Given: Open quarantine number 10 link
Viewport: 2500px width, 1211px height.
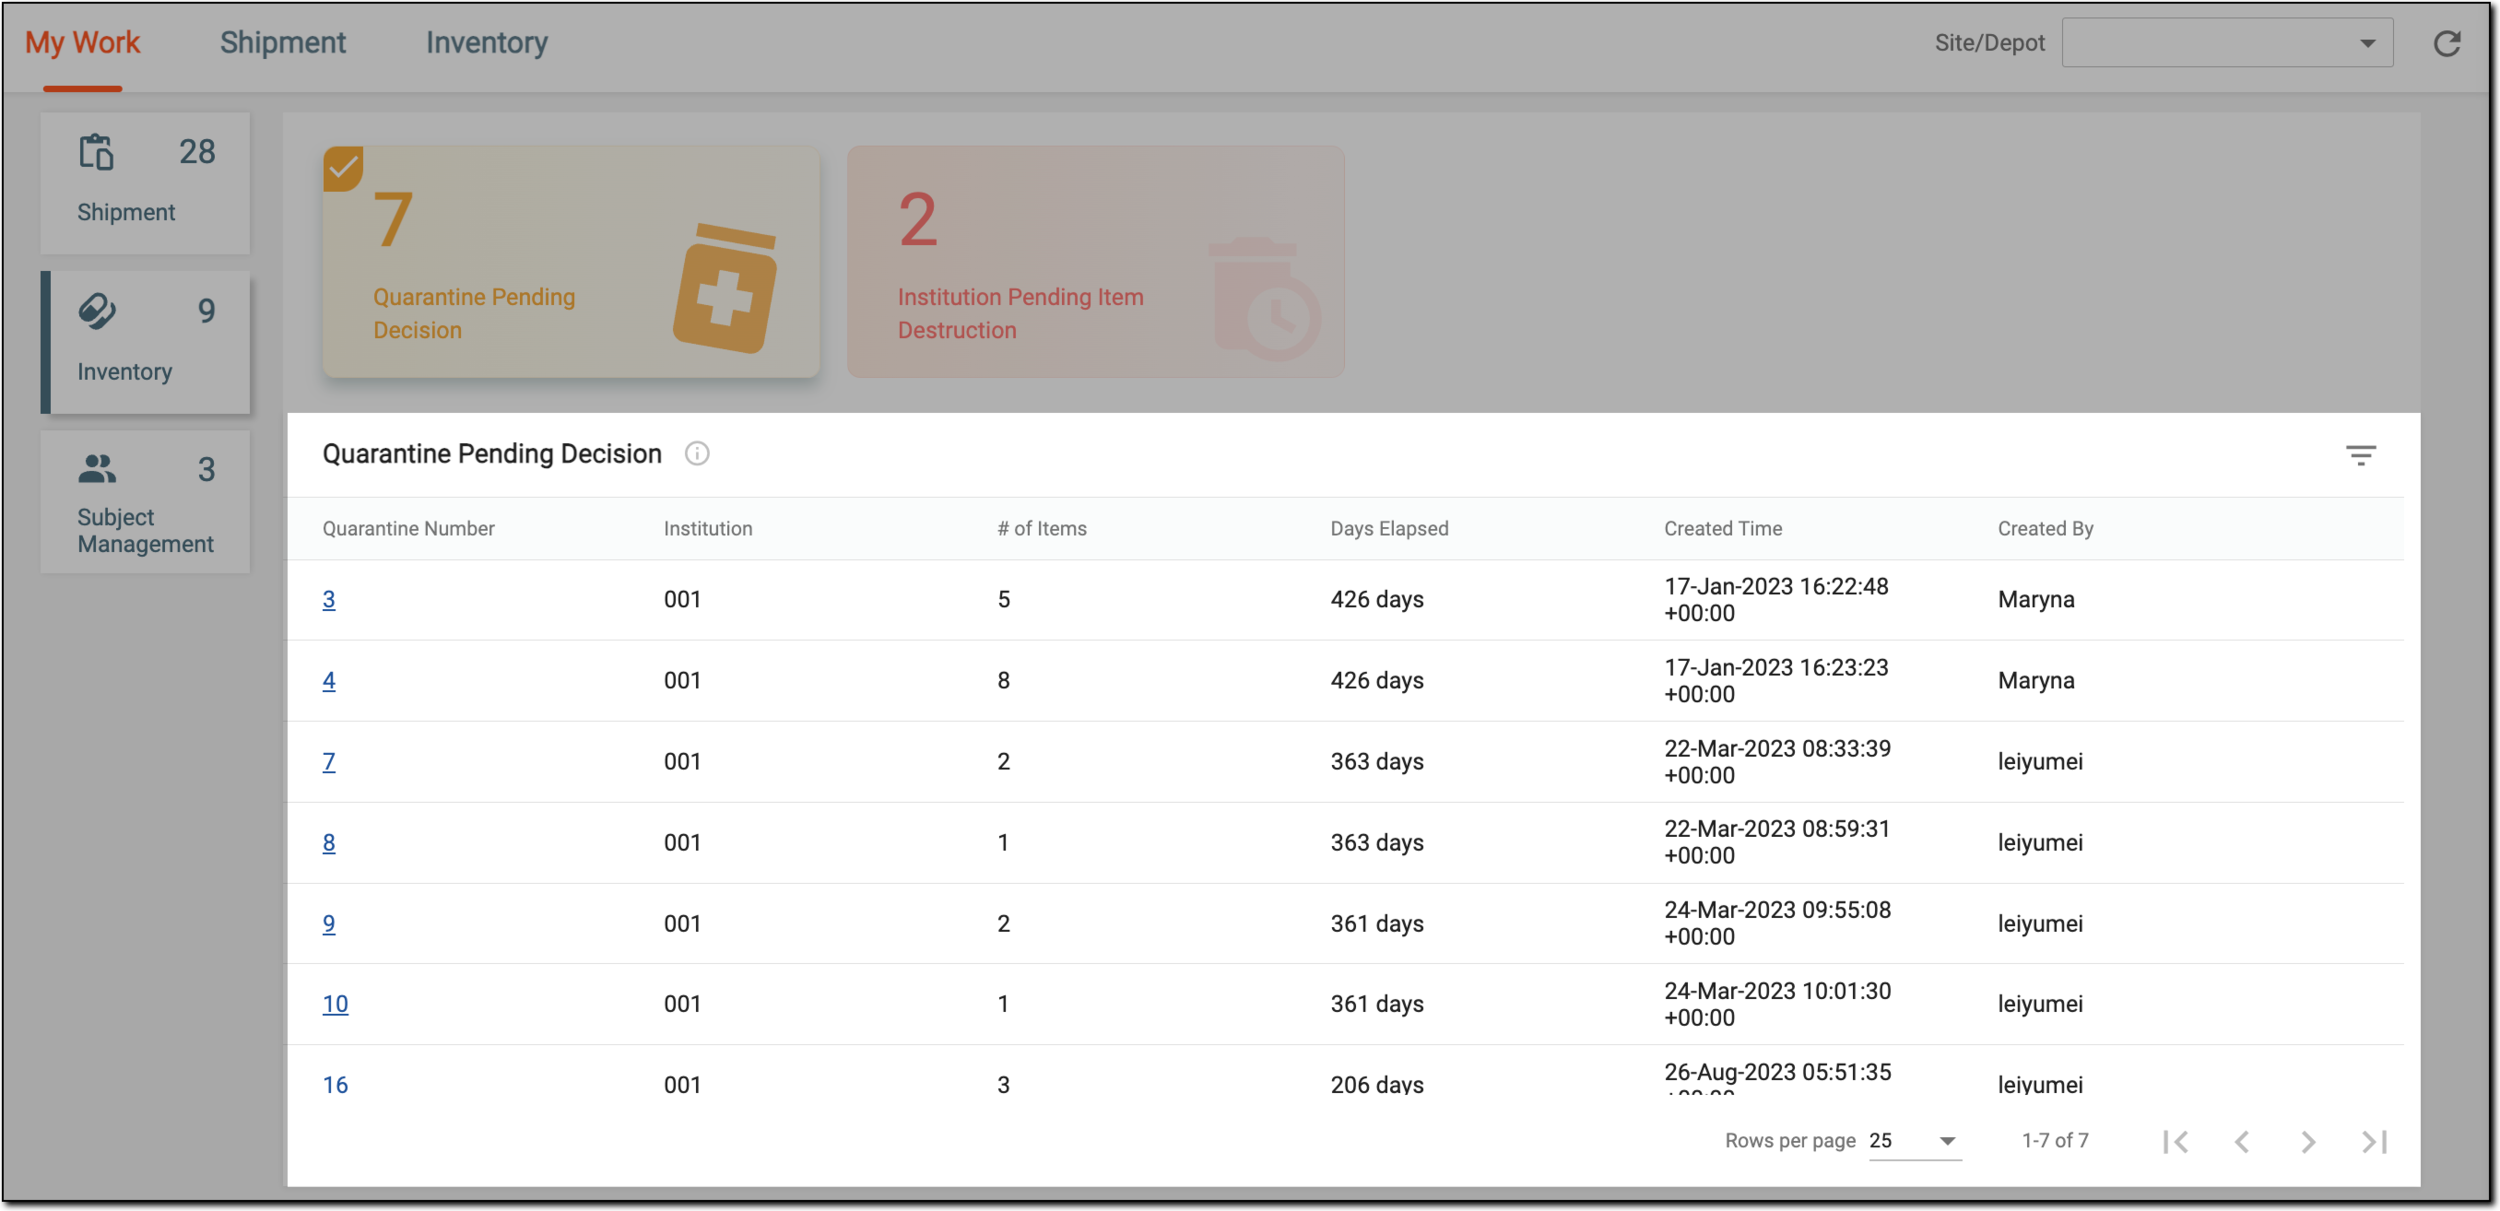Looking at the screenshot, I should 335,1003.
